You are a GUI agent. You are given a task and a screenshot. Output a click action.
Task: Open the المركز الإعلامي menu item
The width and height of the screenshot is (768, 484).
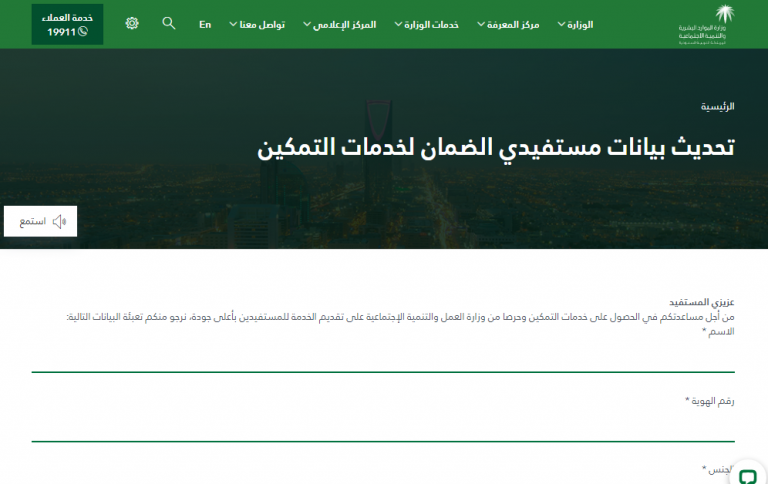(x=344, y=24)
